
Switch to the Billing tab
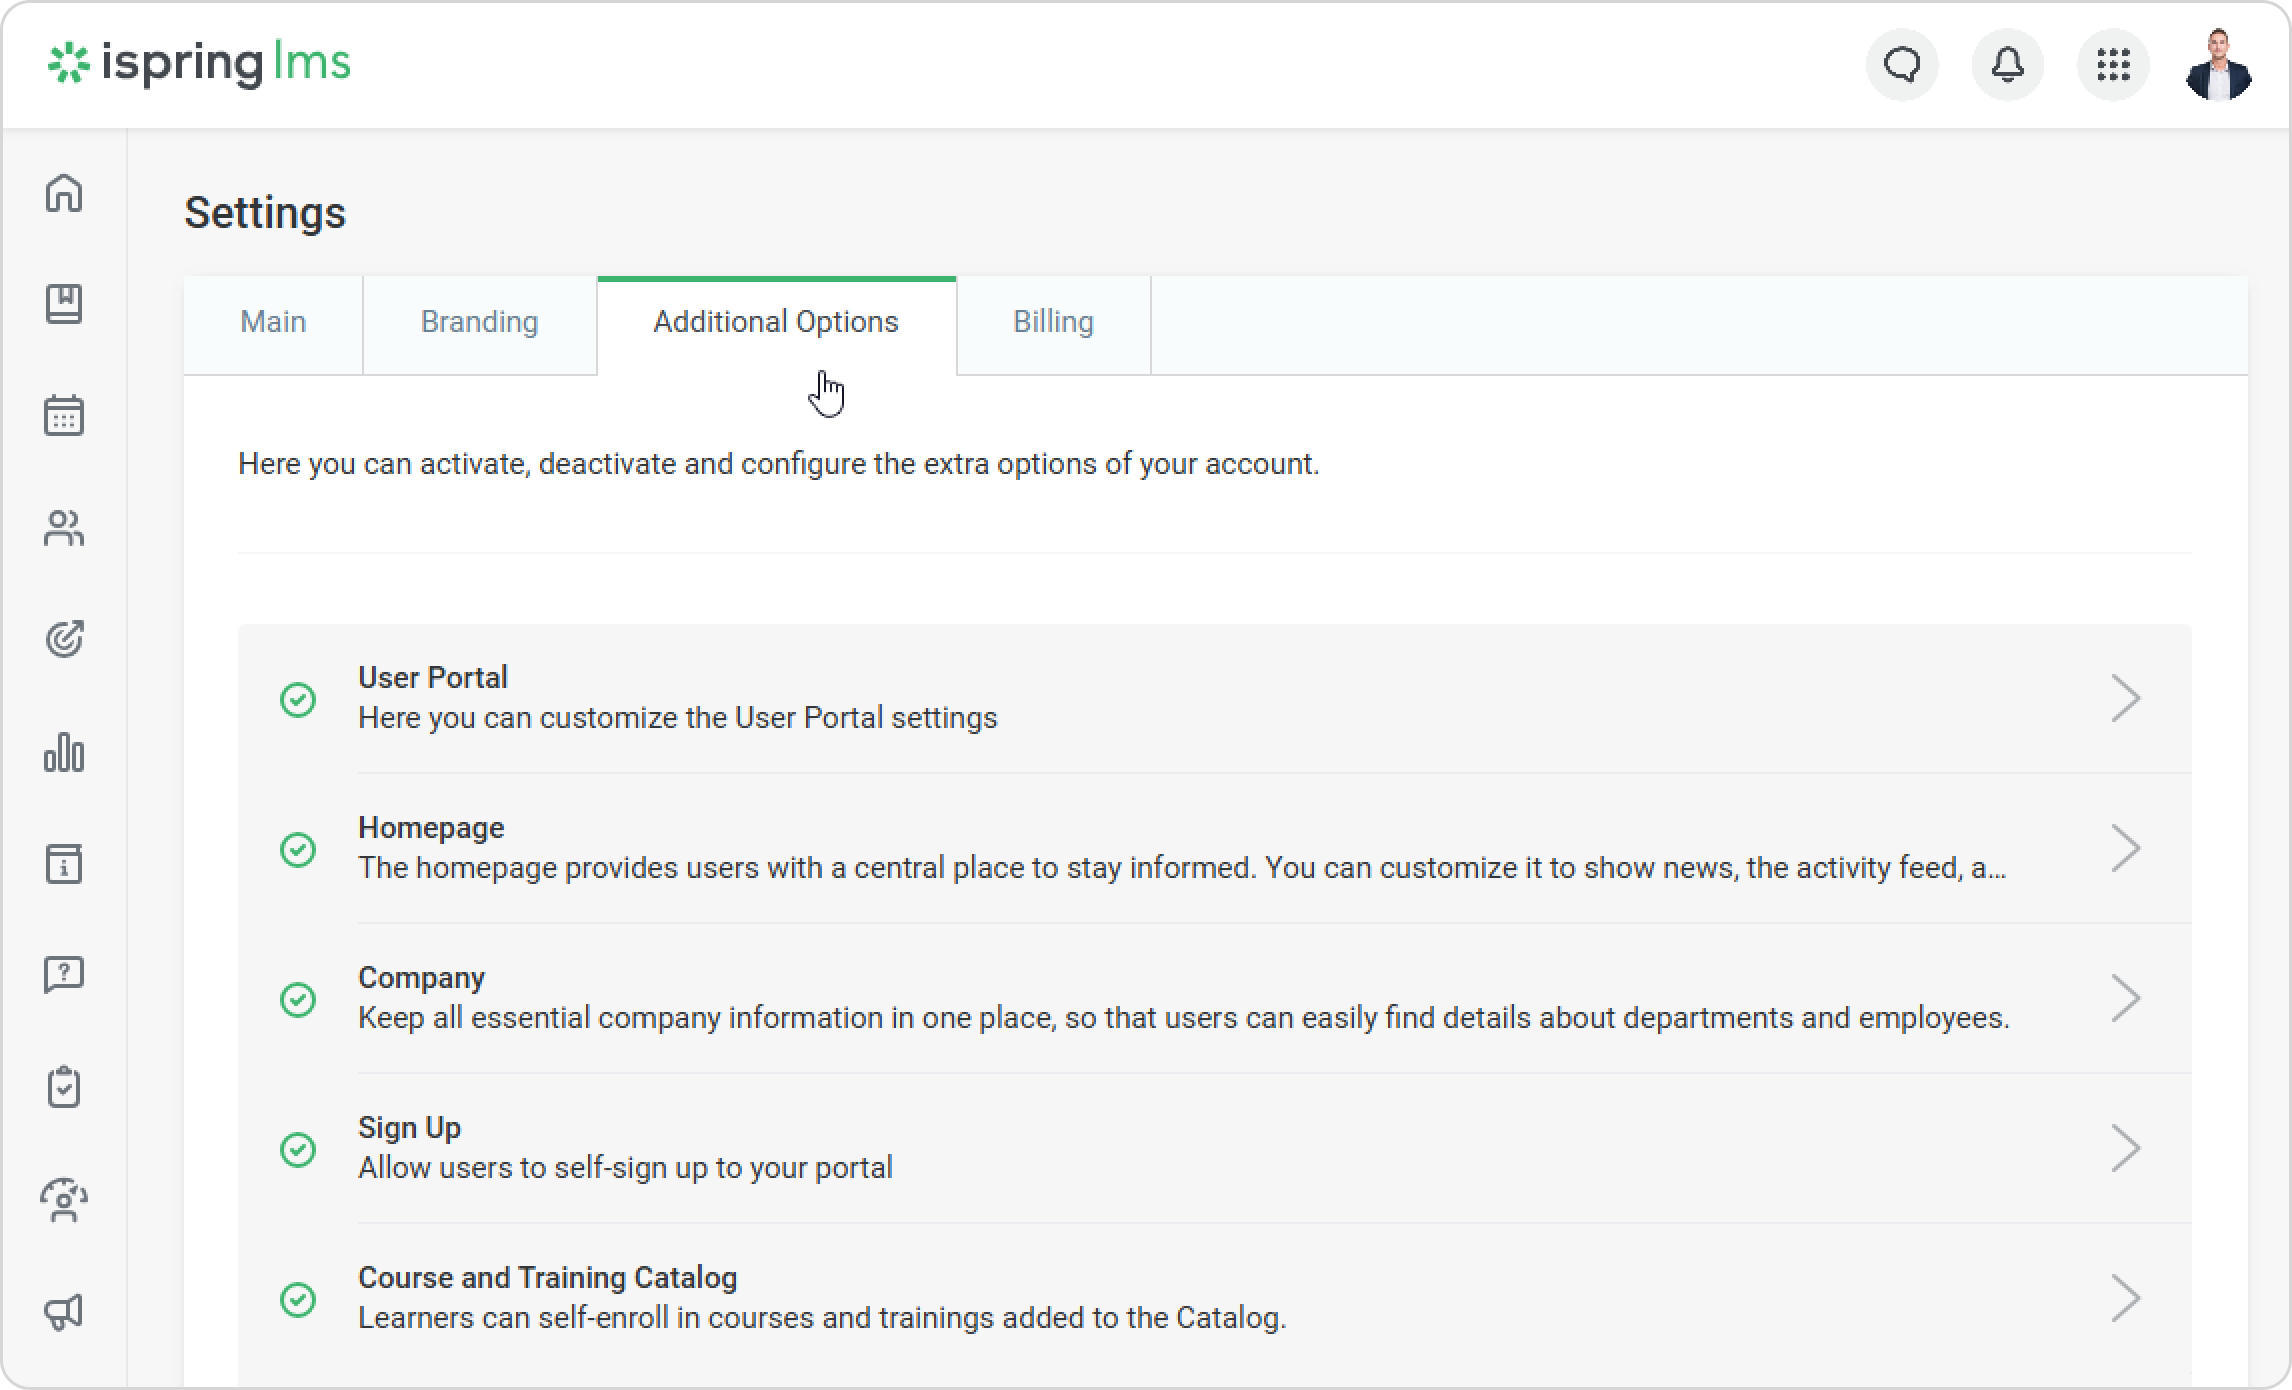(1053, 322)
